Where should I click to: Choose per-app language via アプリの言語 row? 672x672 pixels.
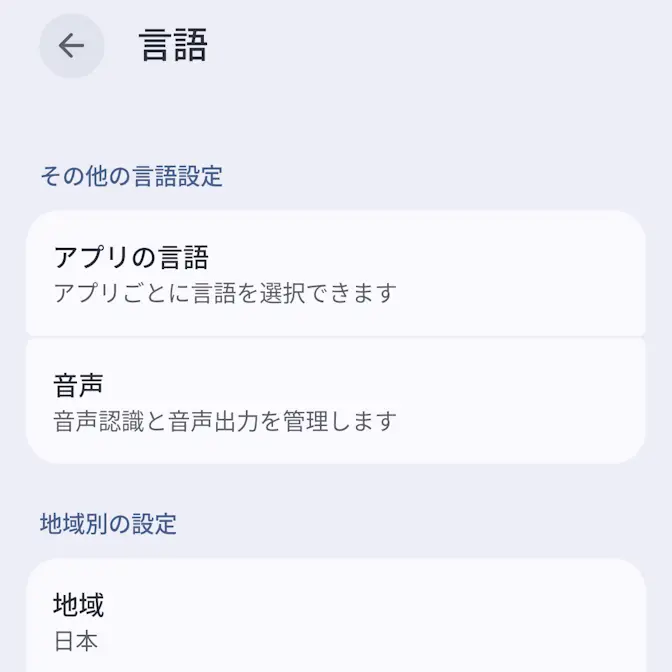[335, 273]
